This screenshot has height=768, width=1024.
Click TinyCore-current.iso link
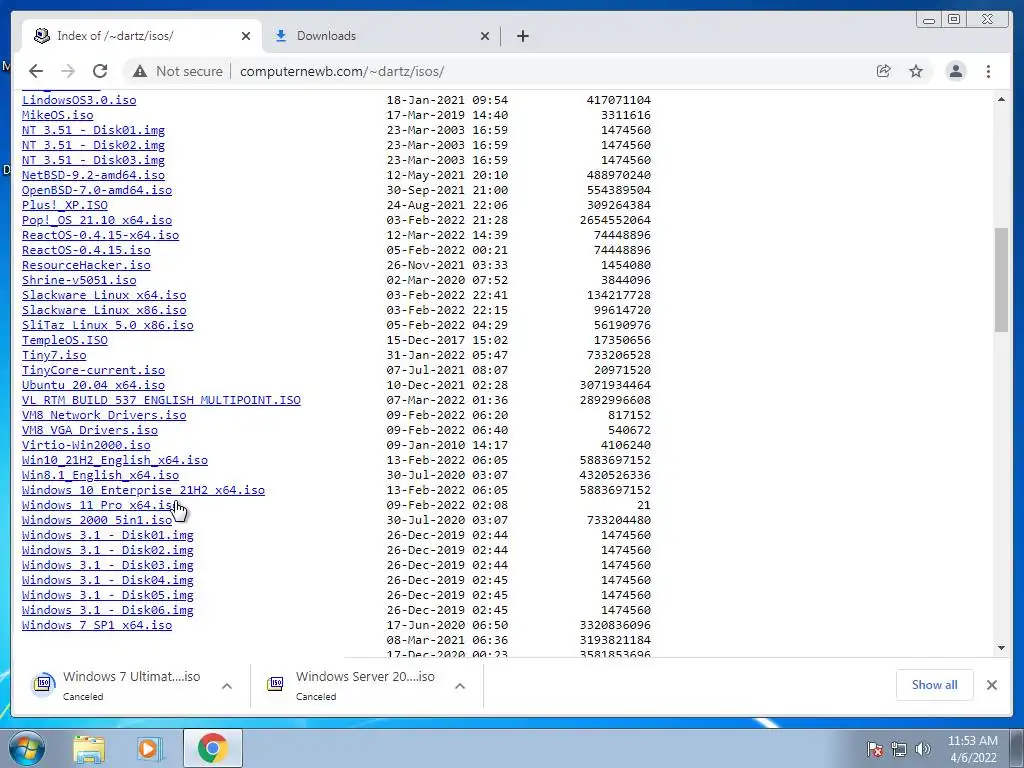(93, 370)
